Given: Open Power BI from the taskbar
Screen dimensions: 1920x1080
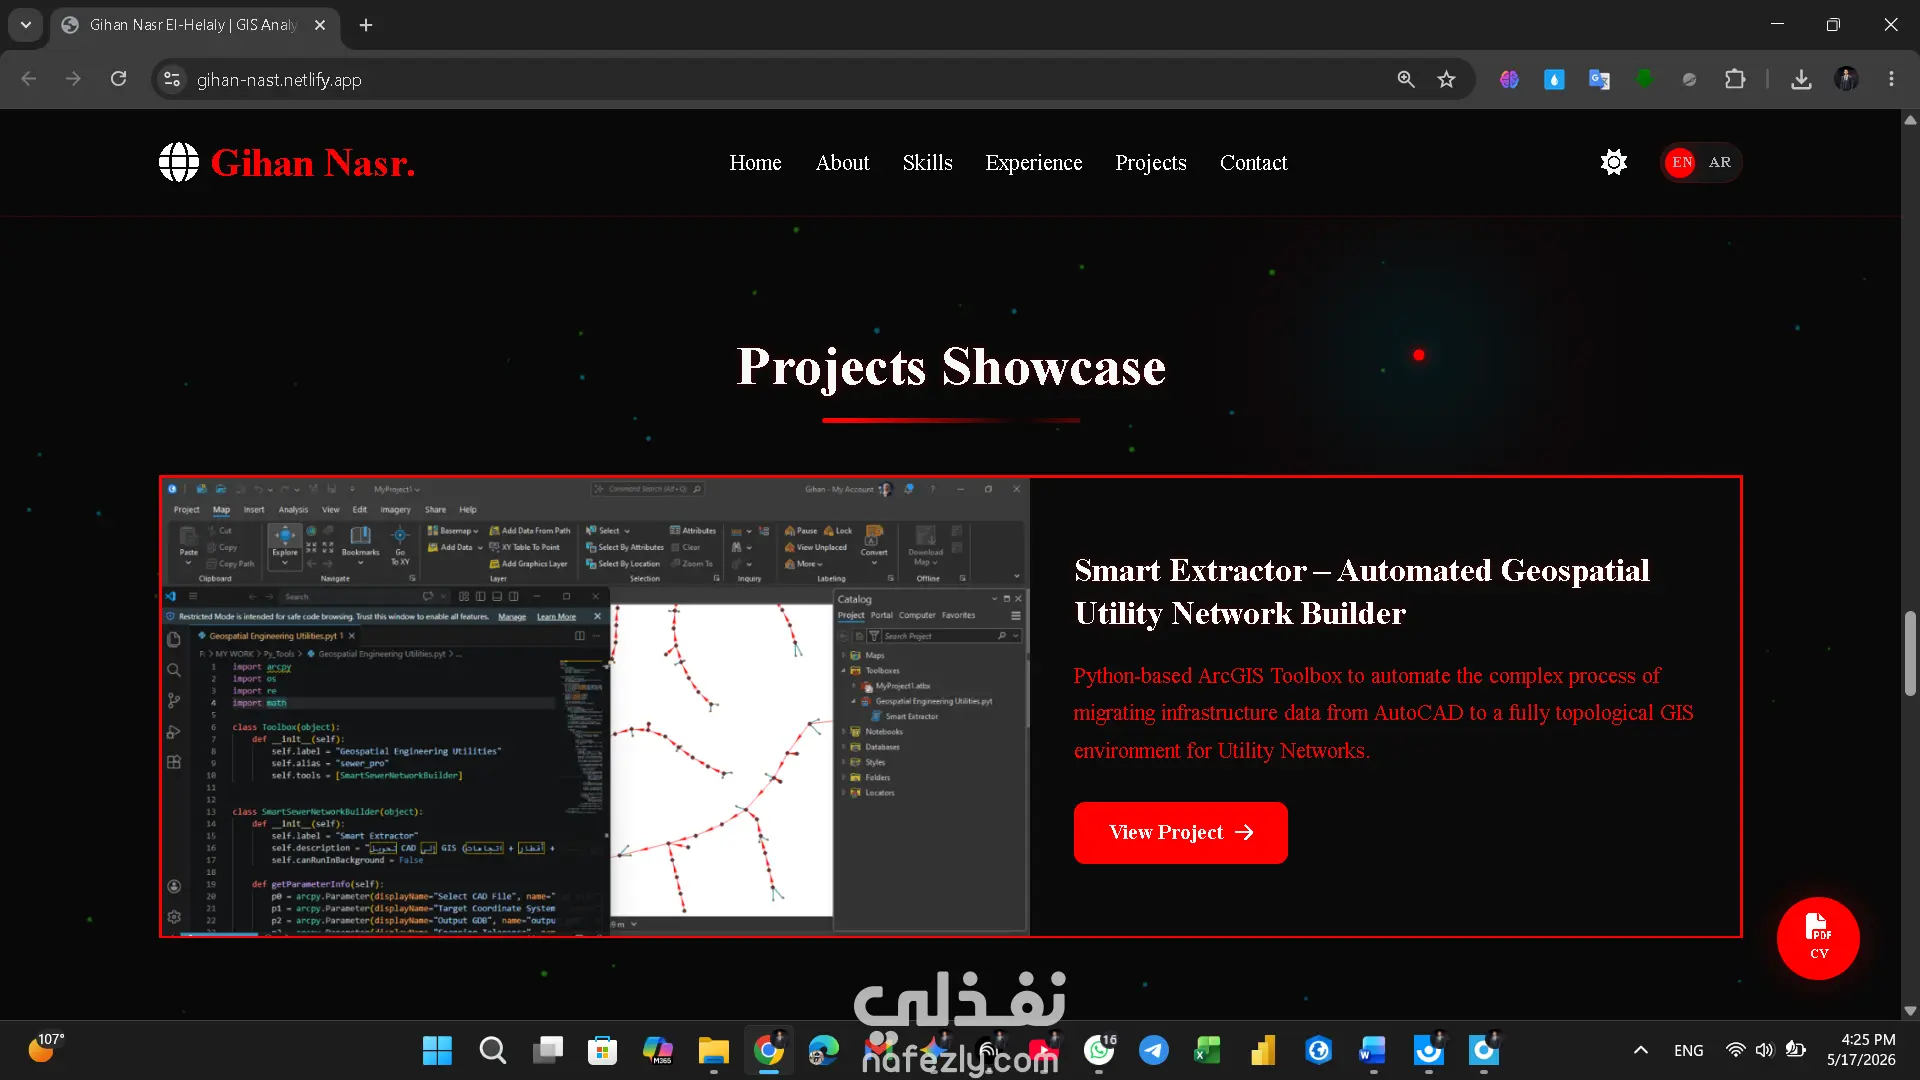Looking at the screenshot, I should [x=1263, y=1051].
